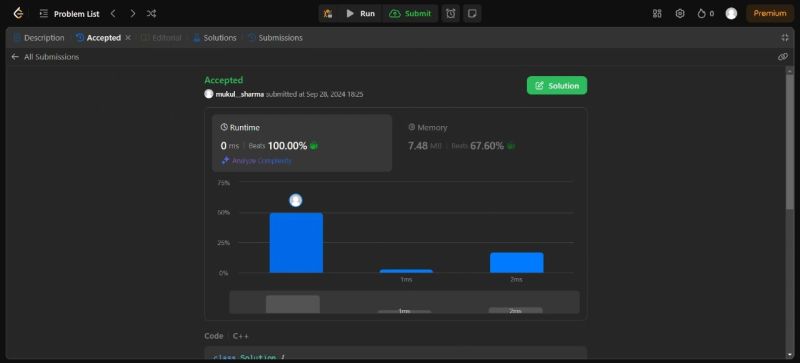The image size is (800, 363).
Task: Open the debugger icon beside Run
Action: click(328, 14)
